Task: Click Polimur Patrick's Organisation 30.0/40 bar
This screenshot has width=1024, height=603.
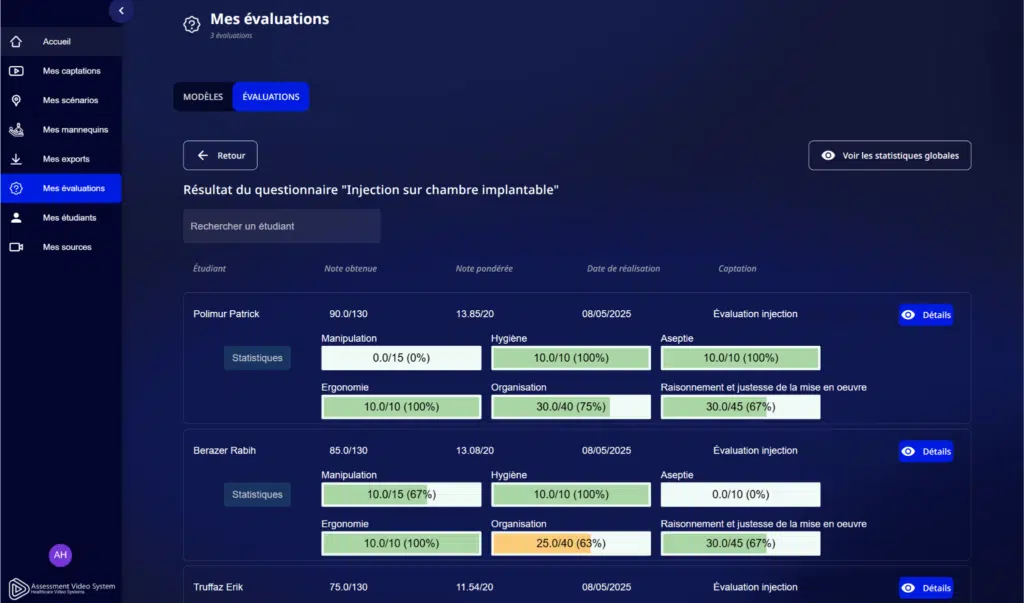Action: pyautogui.click(x=571, y=407)
